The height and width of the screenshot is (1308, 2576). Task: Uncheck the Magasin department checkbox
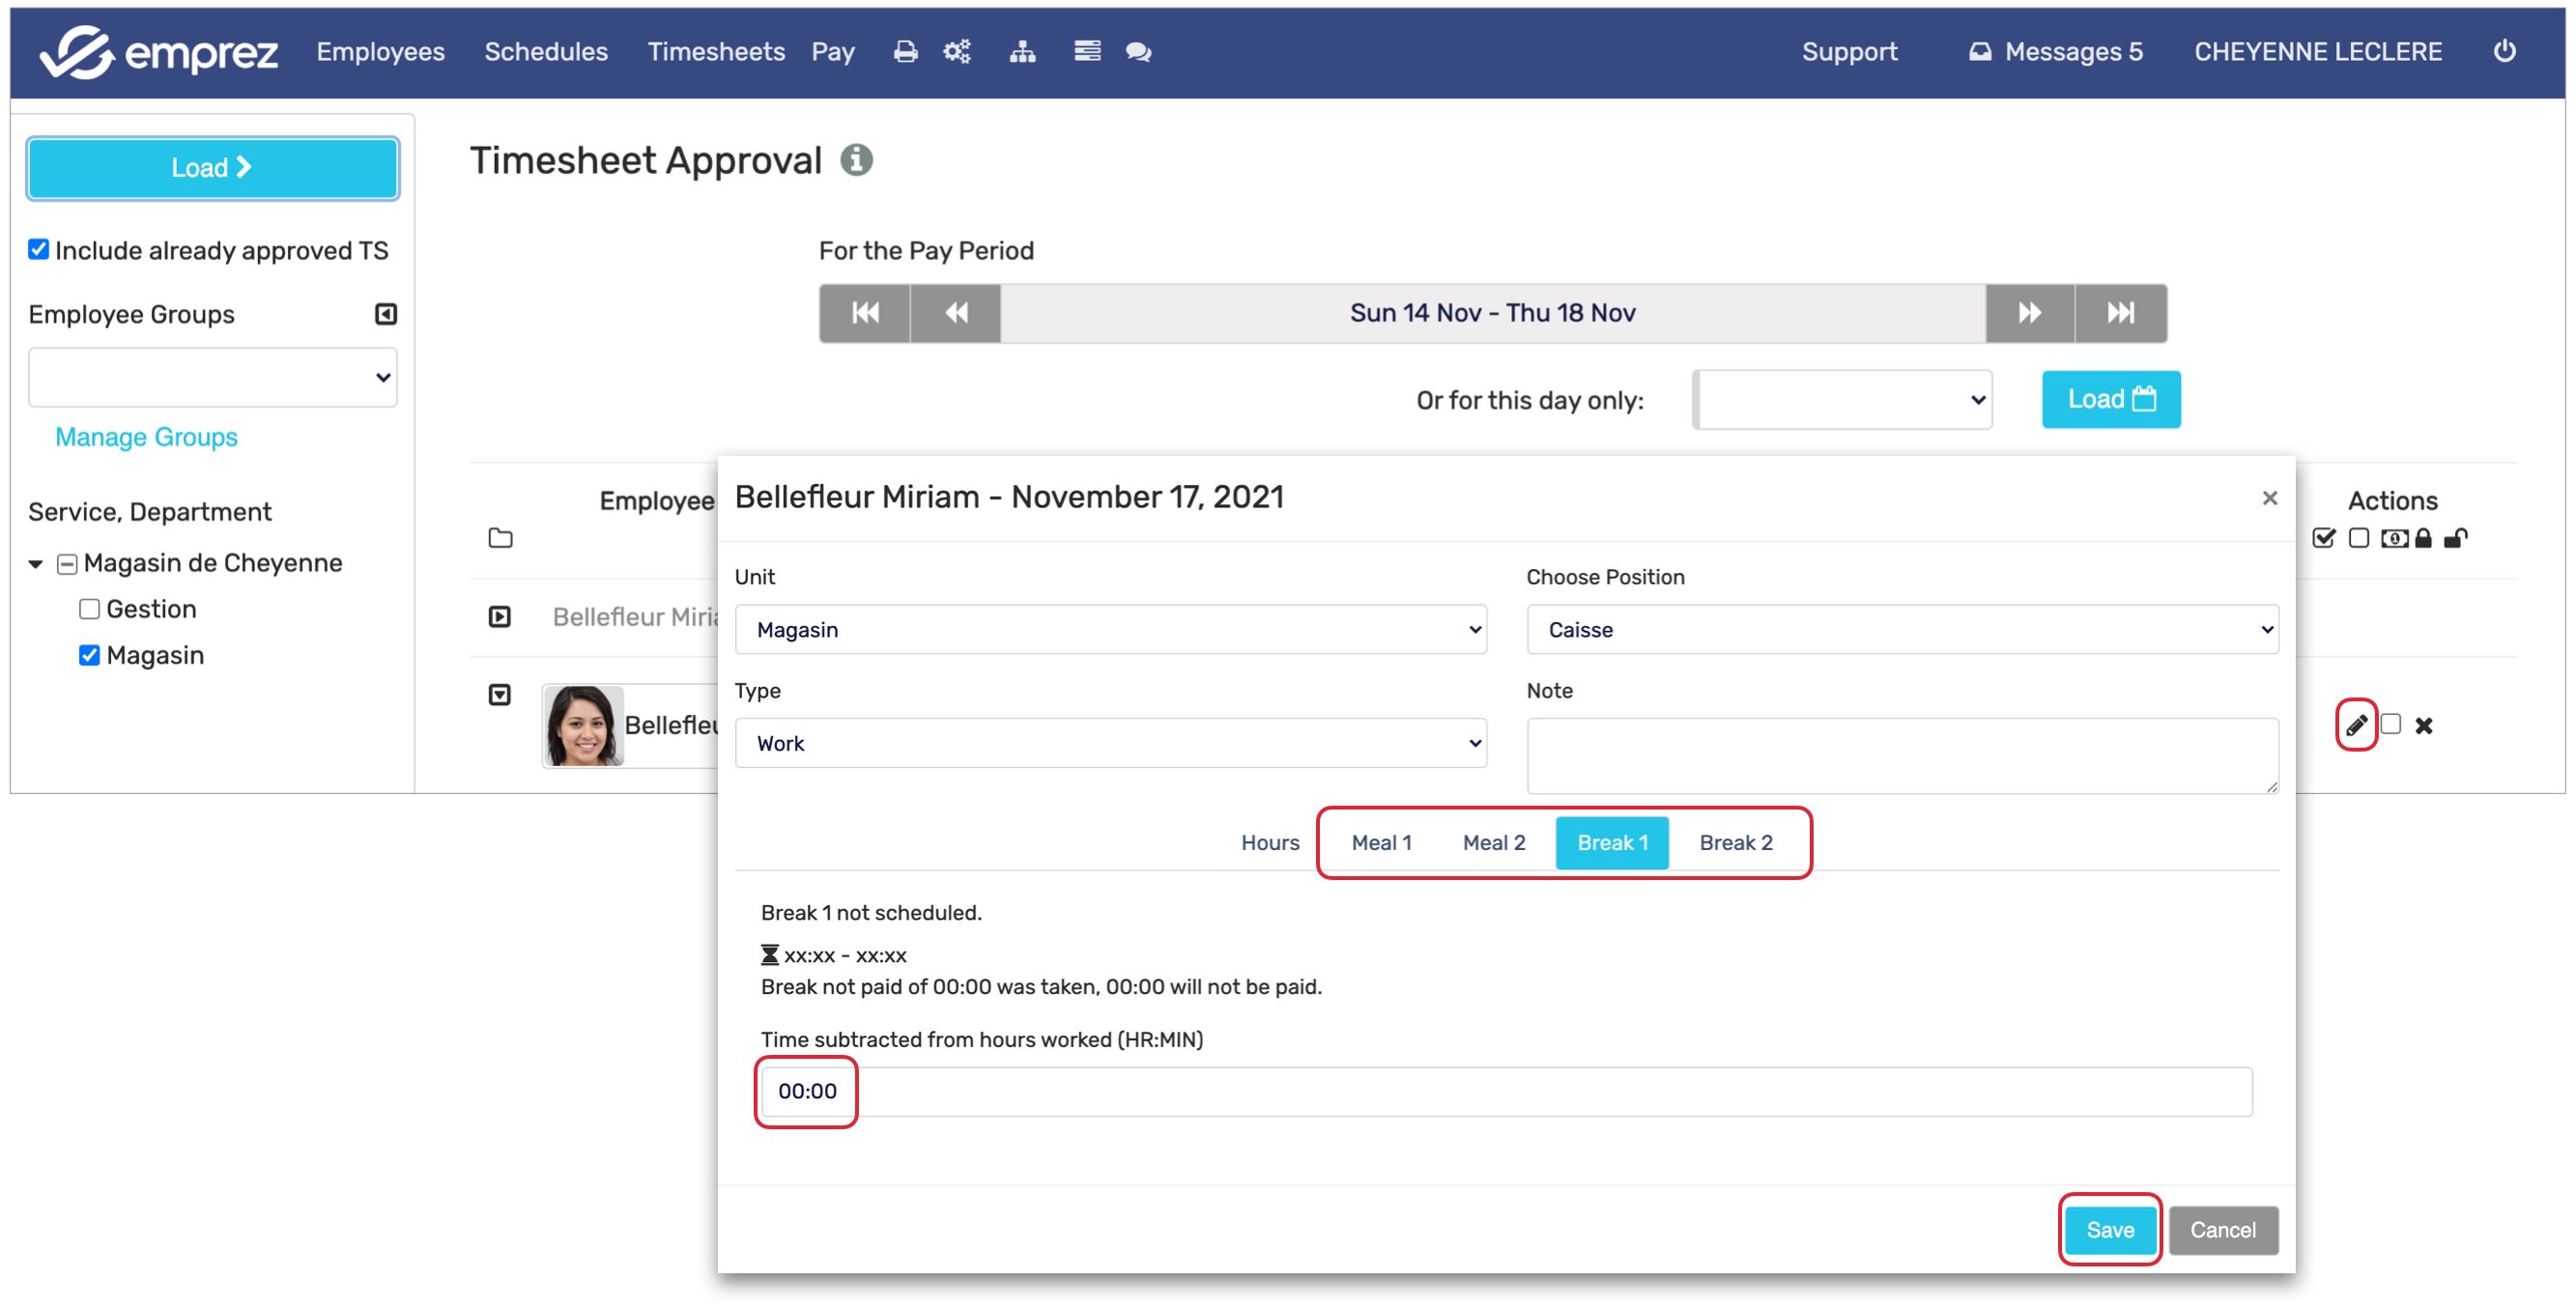(89, 655)
